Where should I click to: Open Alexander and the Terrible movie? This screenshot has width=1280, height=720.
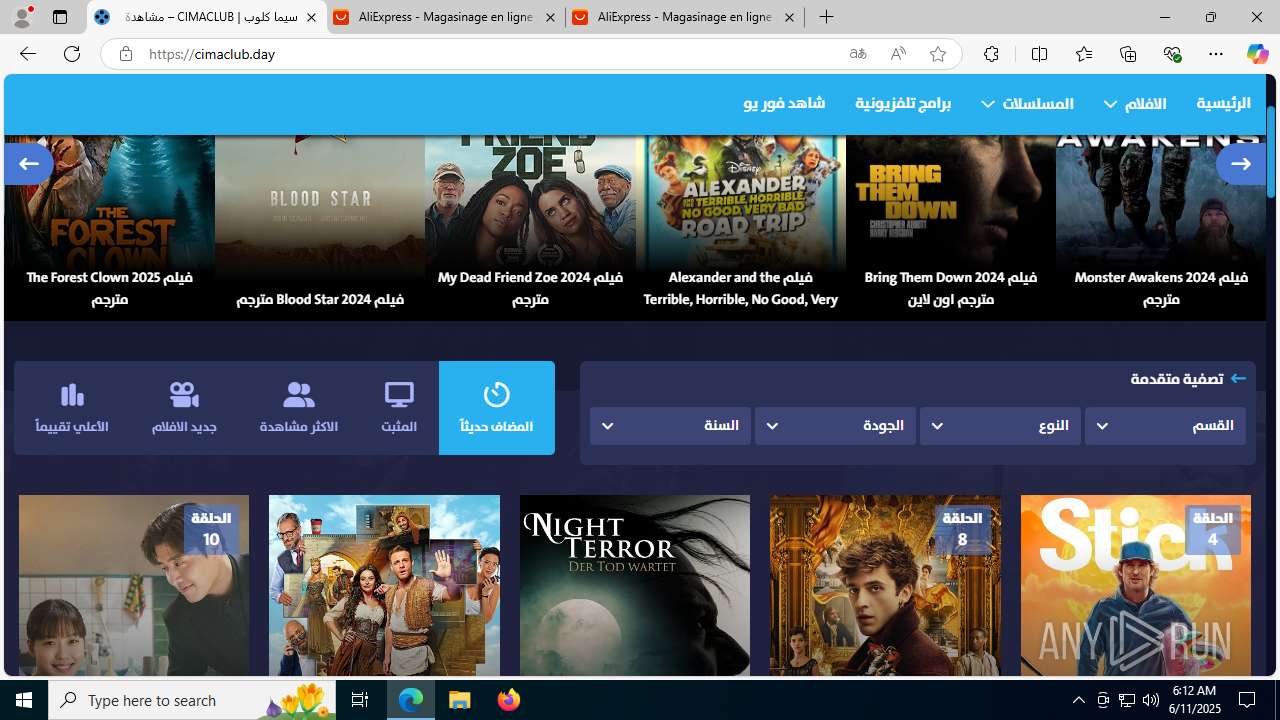(x=741, y=228)
